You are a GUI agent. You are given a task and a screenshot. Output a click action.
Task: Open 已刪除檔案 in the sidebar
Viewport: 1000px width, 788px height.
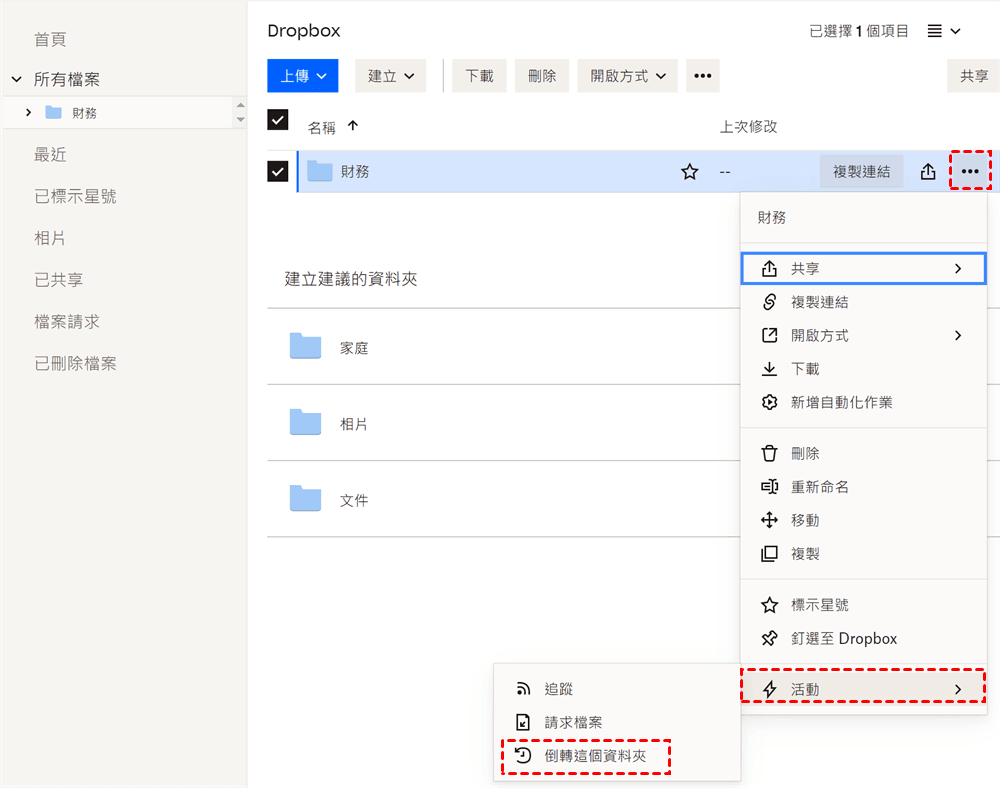click(x=75, y=363)
